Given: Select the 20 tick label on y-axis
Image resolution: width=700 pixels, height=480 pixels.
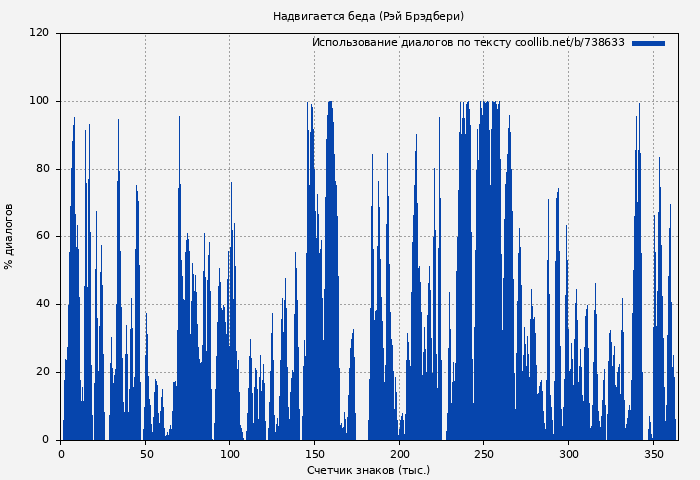Looking at the screenshot, I should point(42,372).
